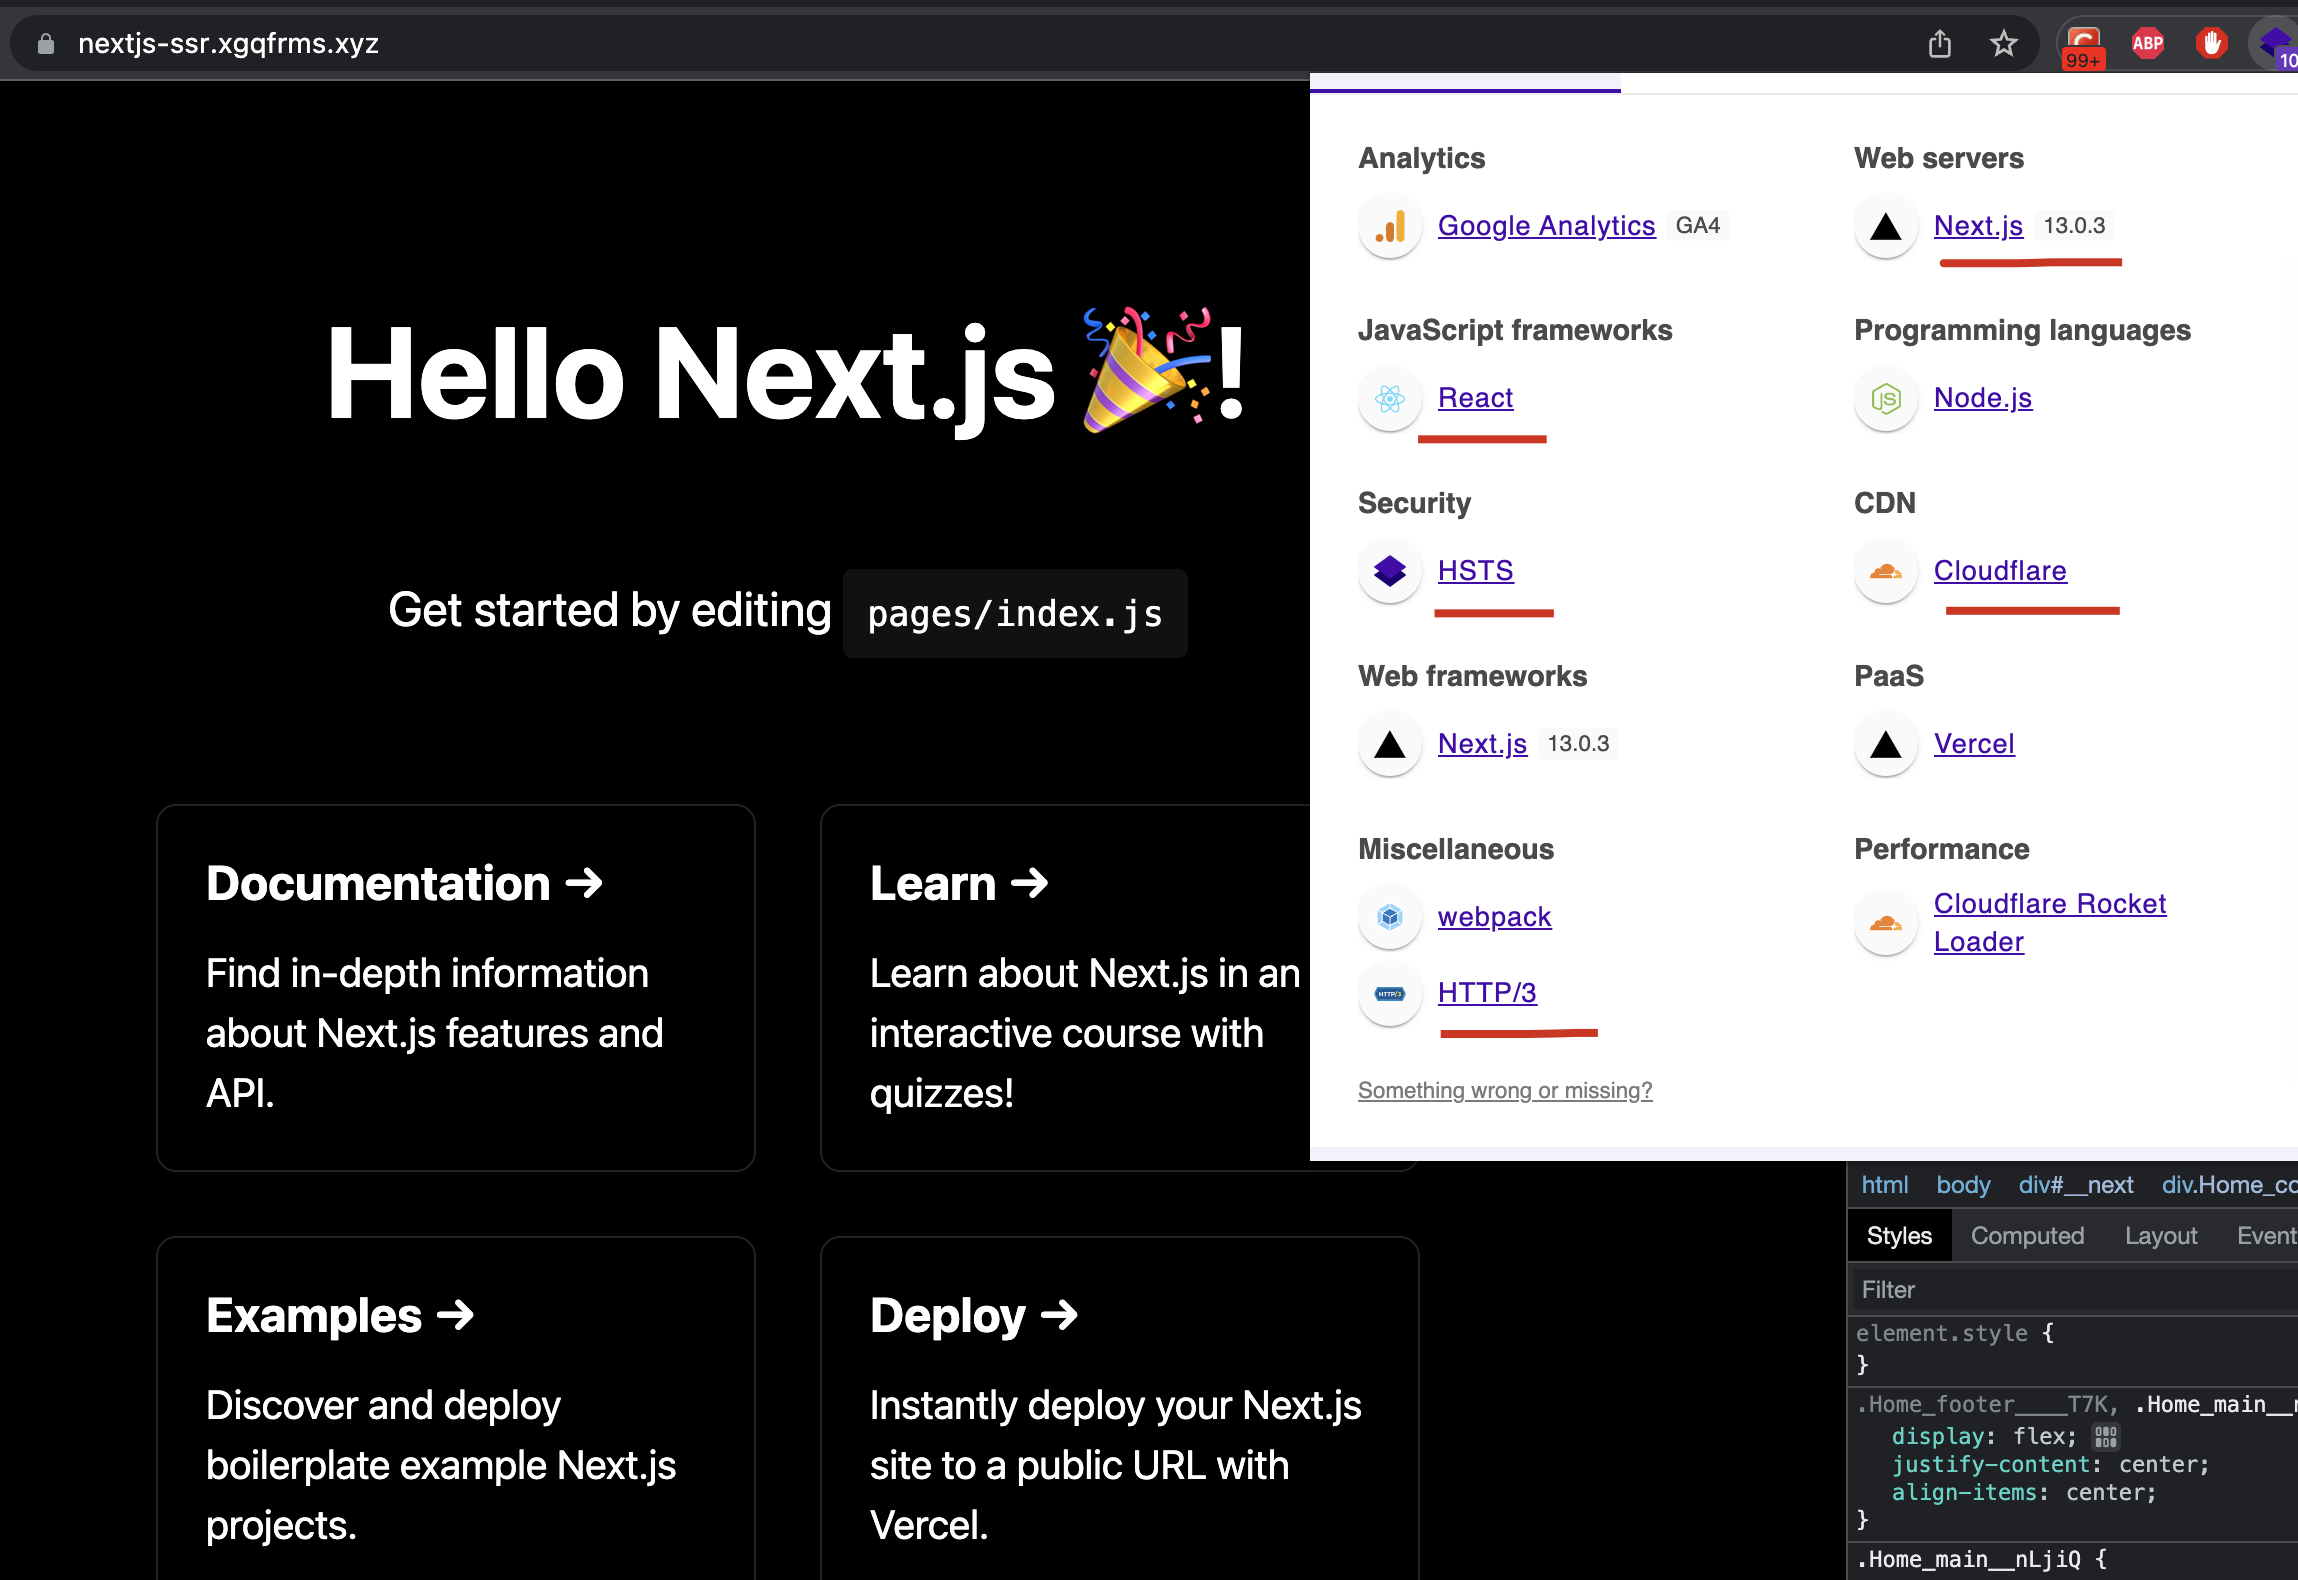The image size is (2298, 1580).
Task: Click the Next.js triangle icon under Web servers
Action: tap(1886, 227)
